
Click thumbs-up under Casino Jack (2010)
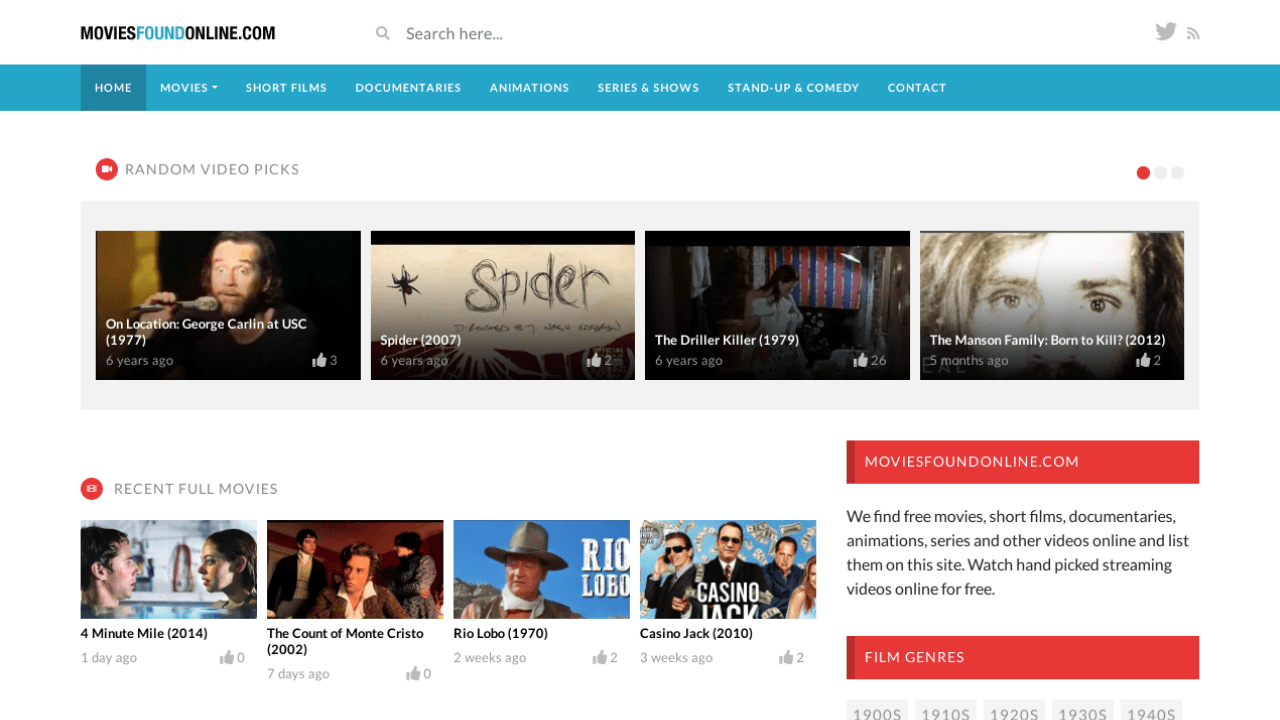786,657
